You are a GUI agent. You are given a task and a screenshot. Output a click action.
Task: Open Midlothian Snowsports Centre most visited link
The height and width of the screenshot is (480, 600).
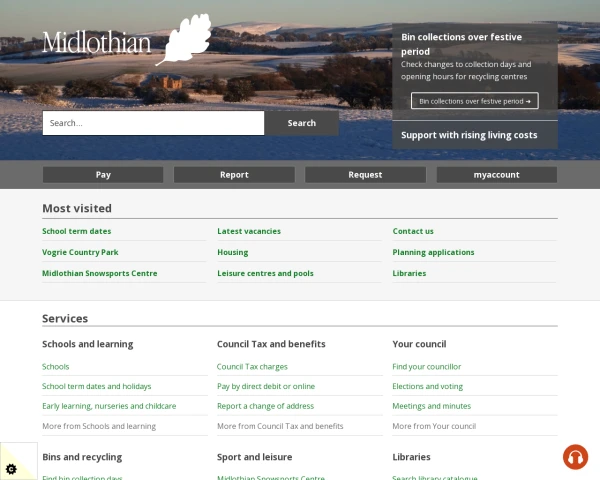pos(99,273)
